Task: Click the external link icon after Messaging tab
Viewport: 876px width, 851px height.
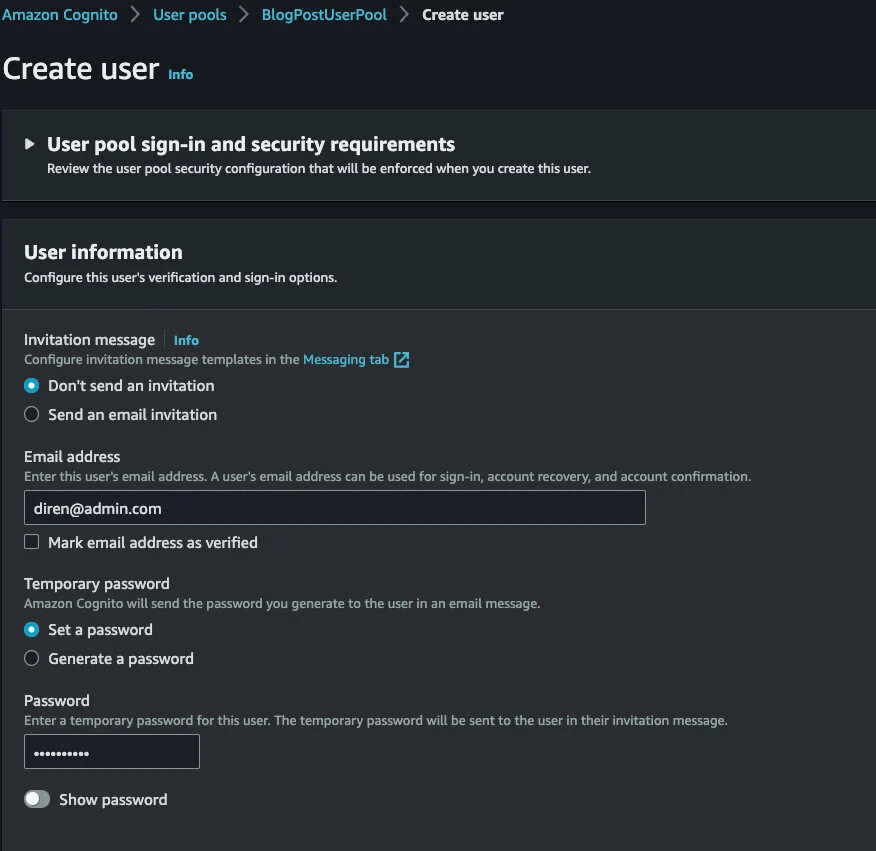Action: tap(402, 360)
